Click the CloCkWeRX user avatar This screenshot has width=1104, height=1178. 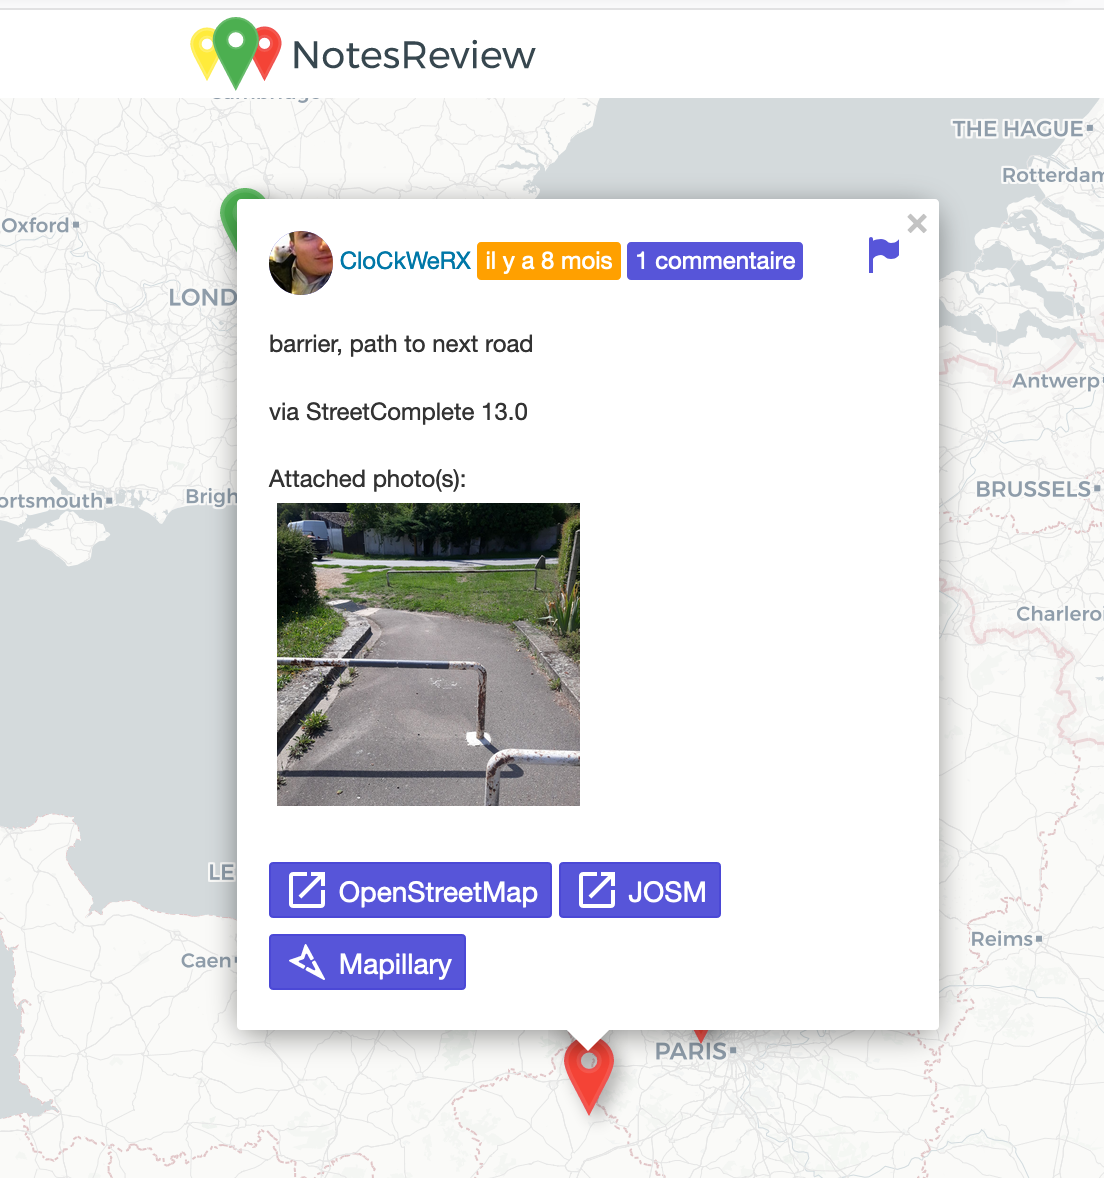click(x=300, y=262)
